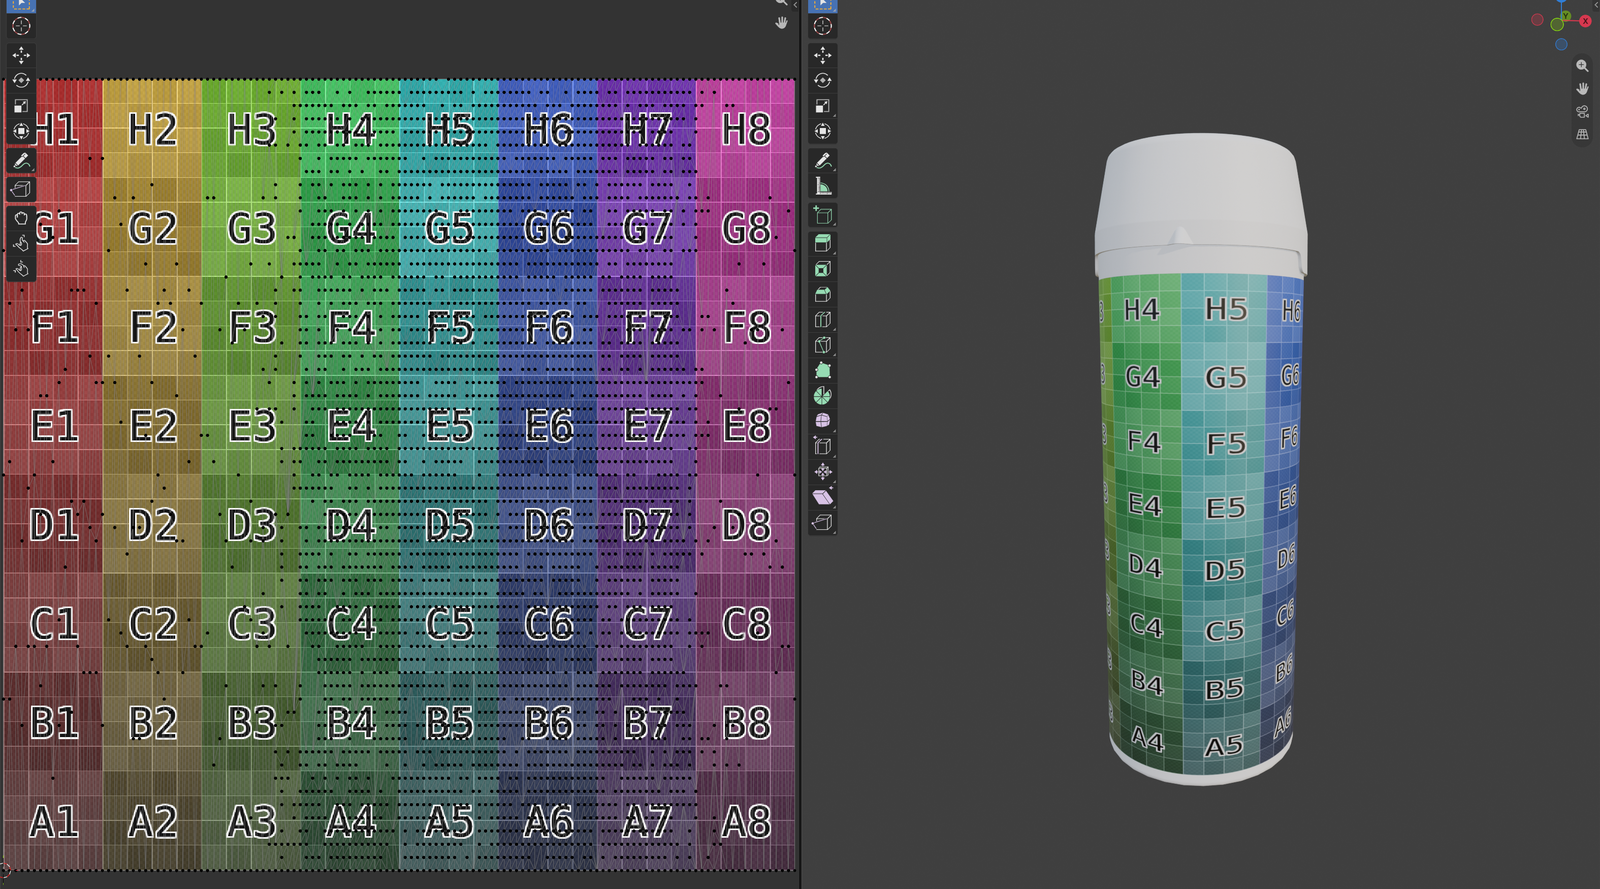
Task: Select the Rip Region tool in UV editor
Action: pyautogui.click(x=21, y=189)
